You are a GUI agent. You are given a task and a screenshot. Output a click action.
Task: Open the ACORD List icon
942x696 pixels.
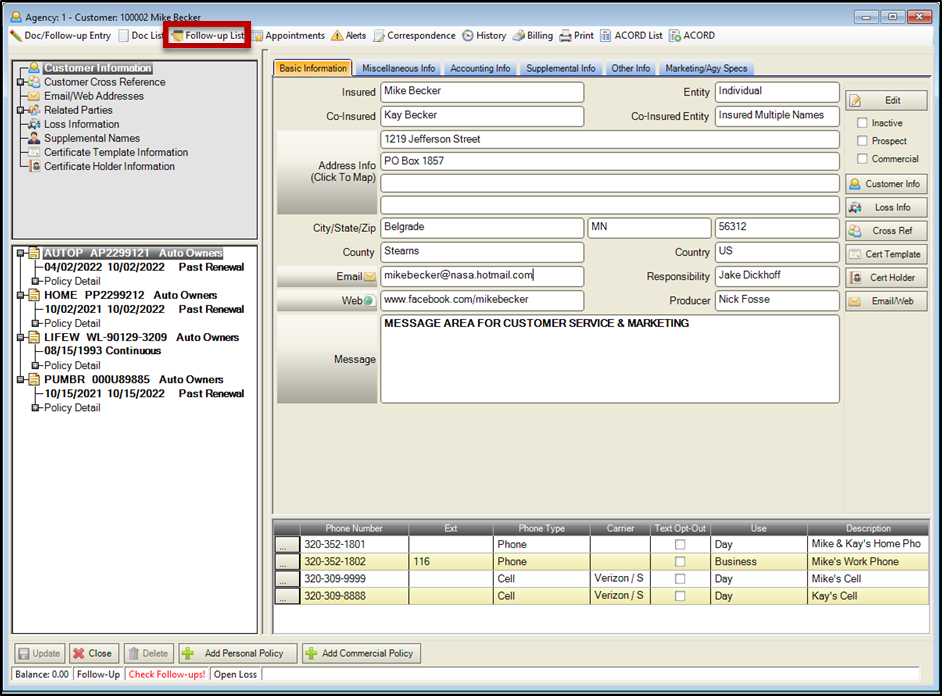click(x=606, y=36)
